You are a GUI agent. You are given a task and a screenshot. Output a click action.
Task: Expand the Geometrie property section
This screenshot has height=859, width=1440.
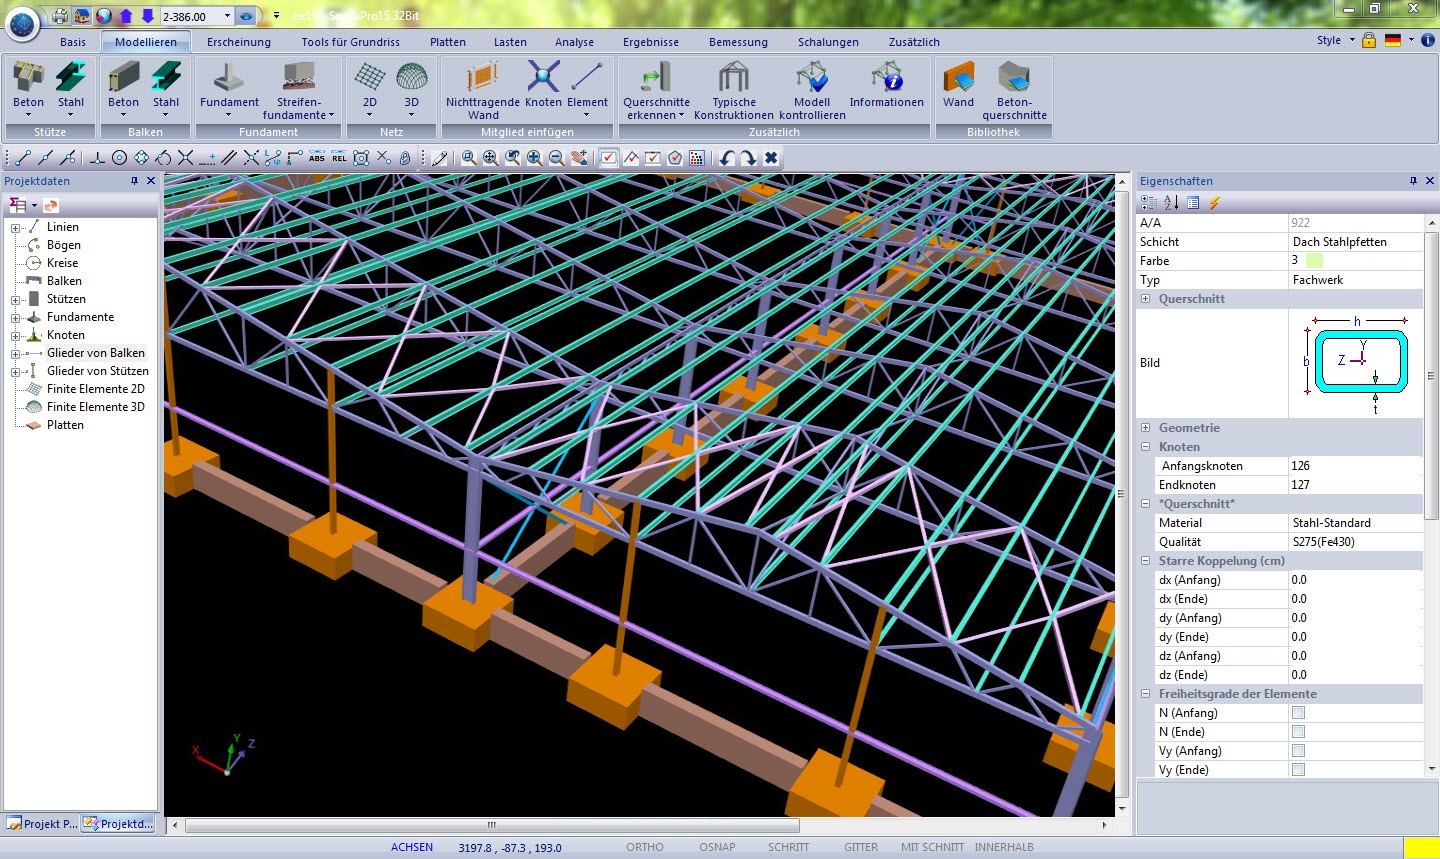1146,428
